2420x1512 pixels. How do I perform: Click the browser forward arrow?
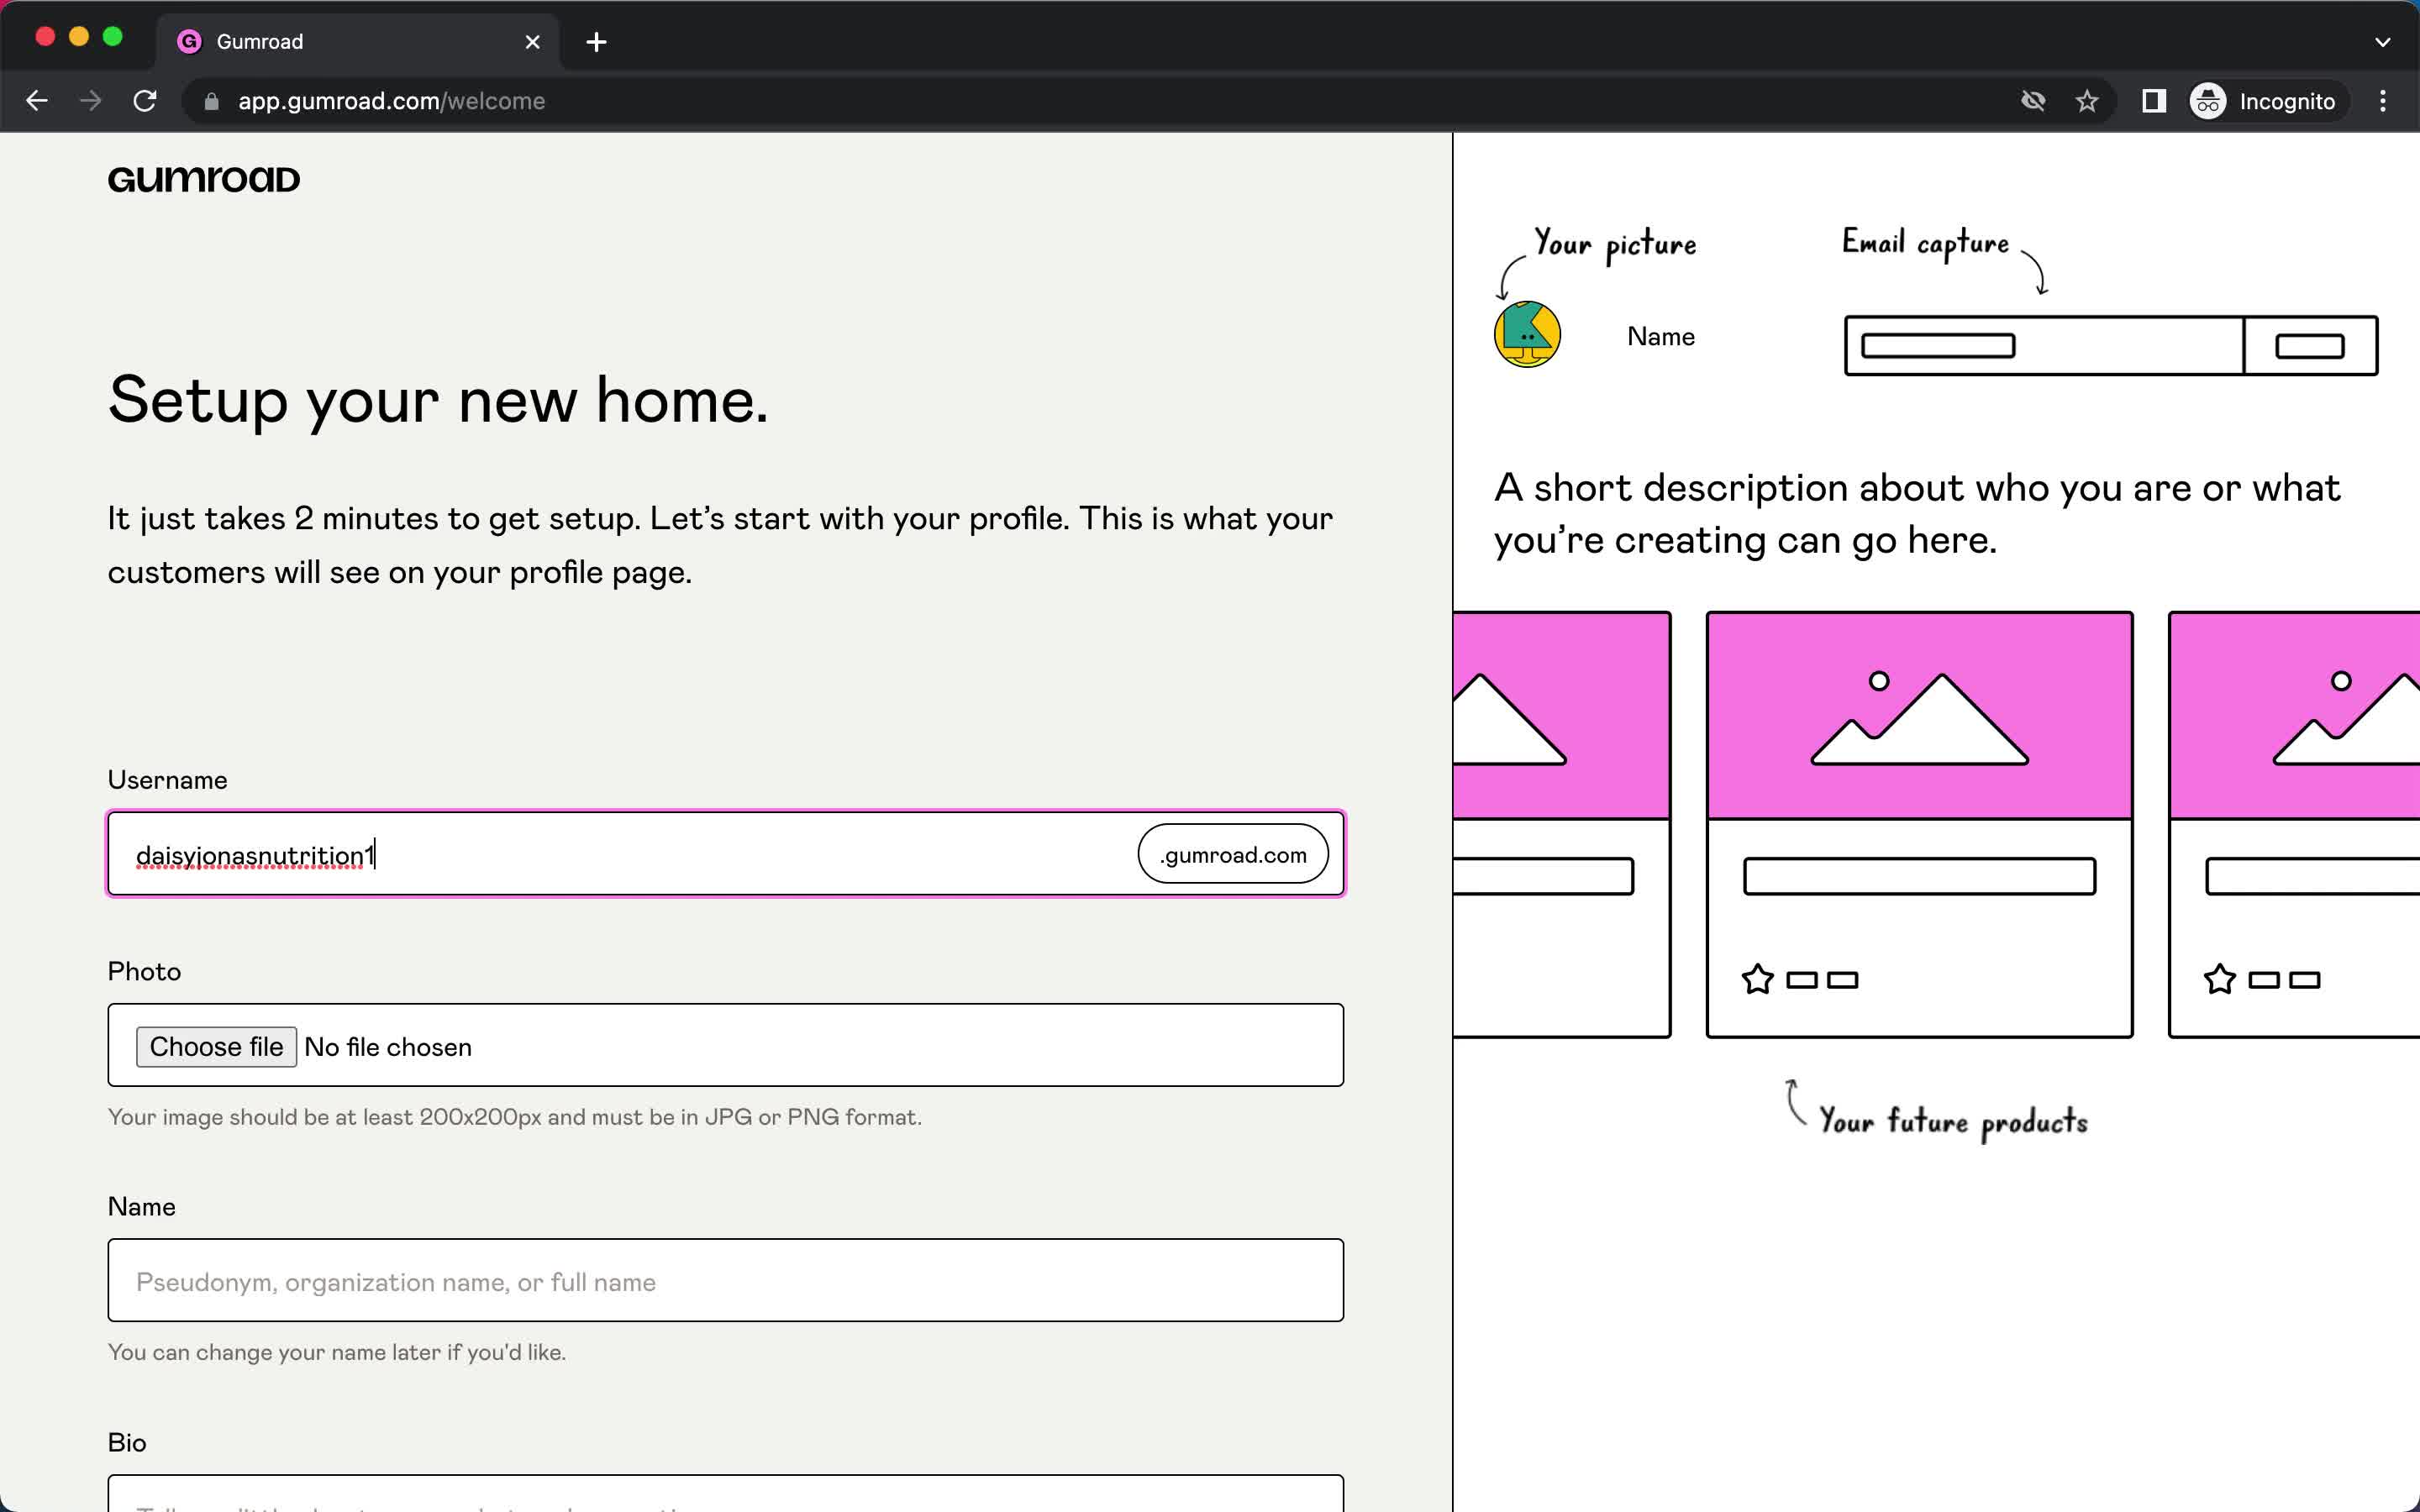[x=91, y=101]
